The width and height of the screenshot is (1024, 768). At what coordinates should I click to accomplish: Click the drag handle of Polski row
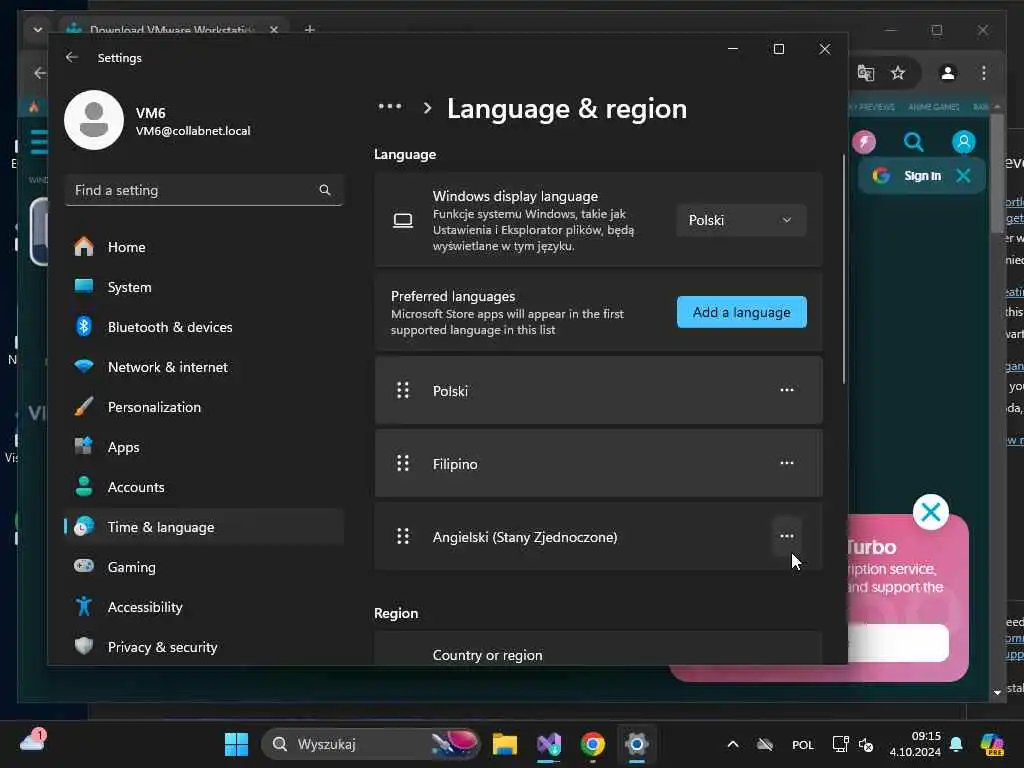403,391
